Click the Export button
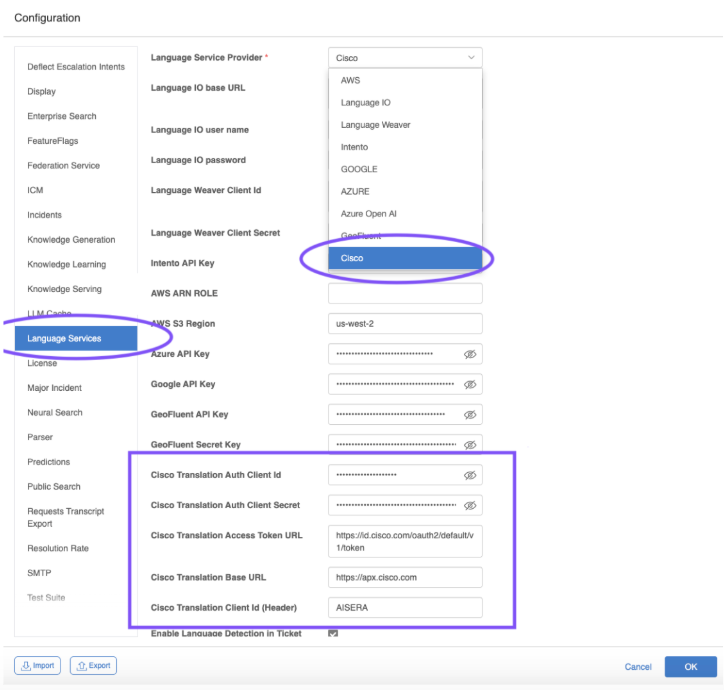The height and width of the screenshot is (690, 724). 93,666
